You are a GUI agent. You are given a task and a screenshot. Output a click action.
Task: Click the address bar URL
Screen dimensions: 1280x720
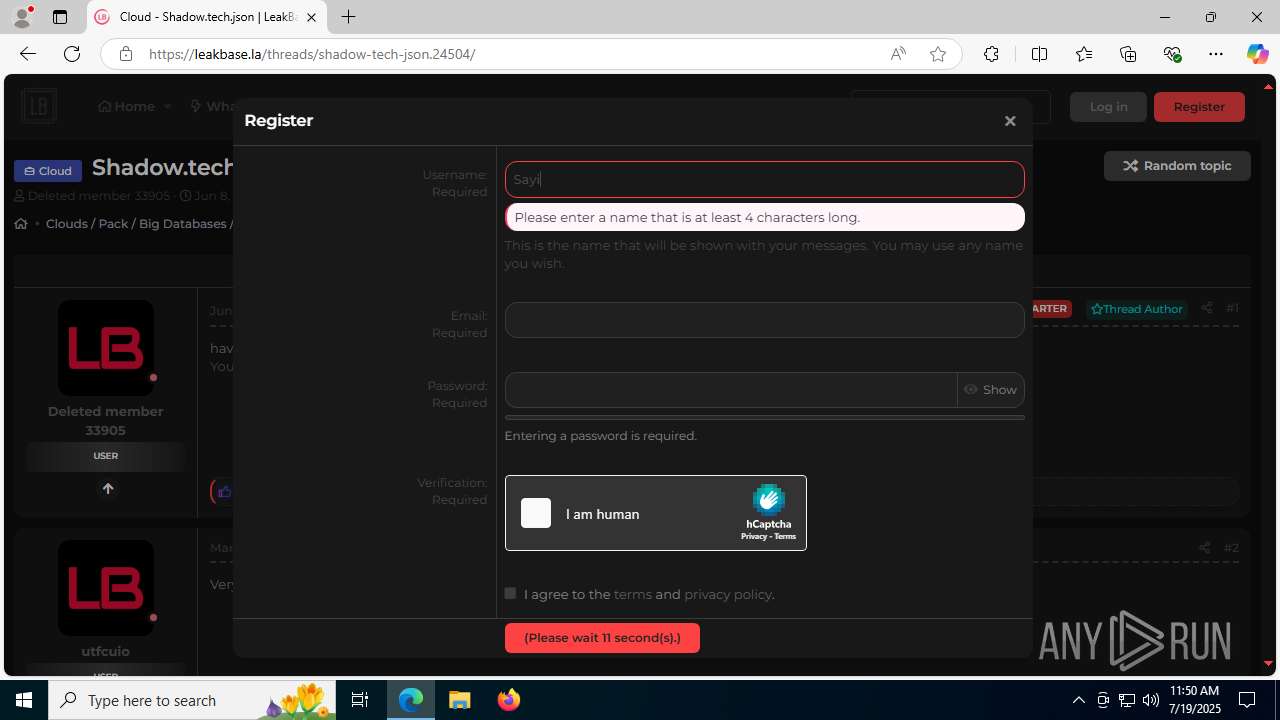[312, 54]
